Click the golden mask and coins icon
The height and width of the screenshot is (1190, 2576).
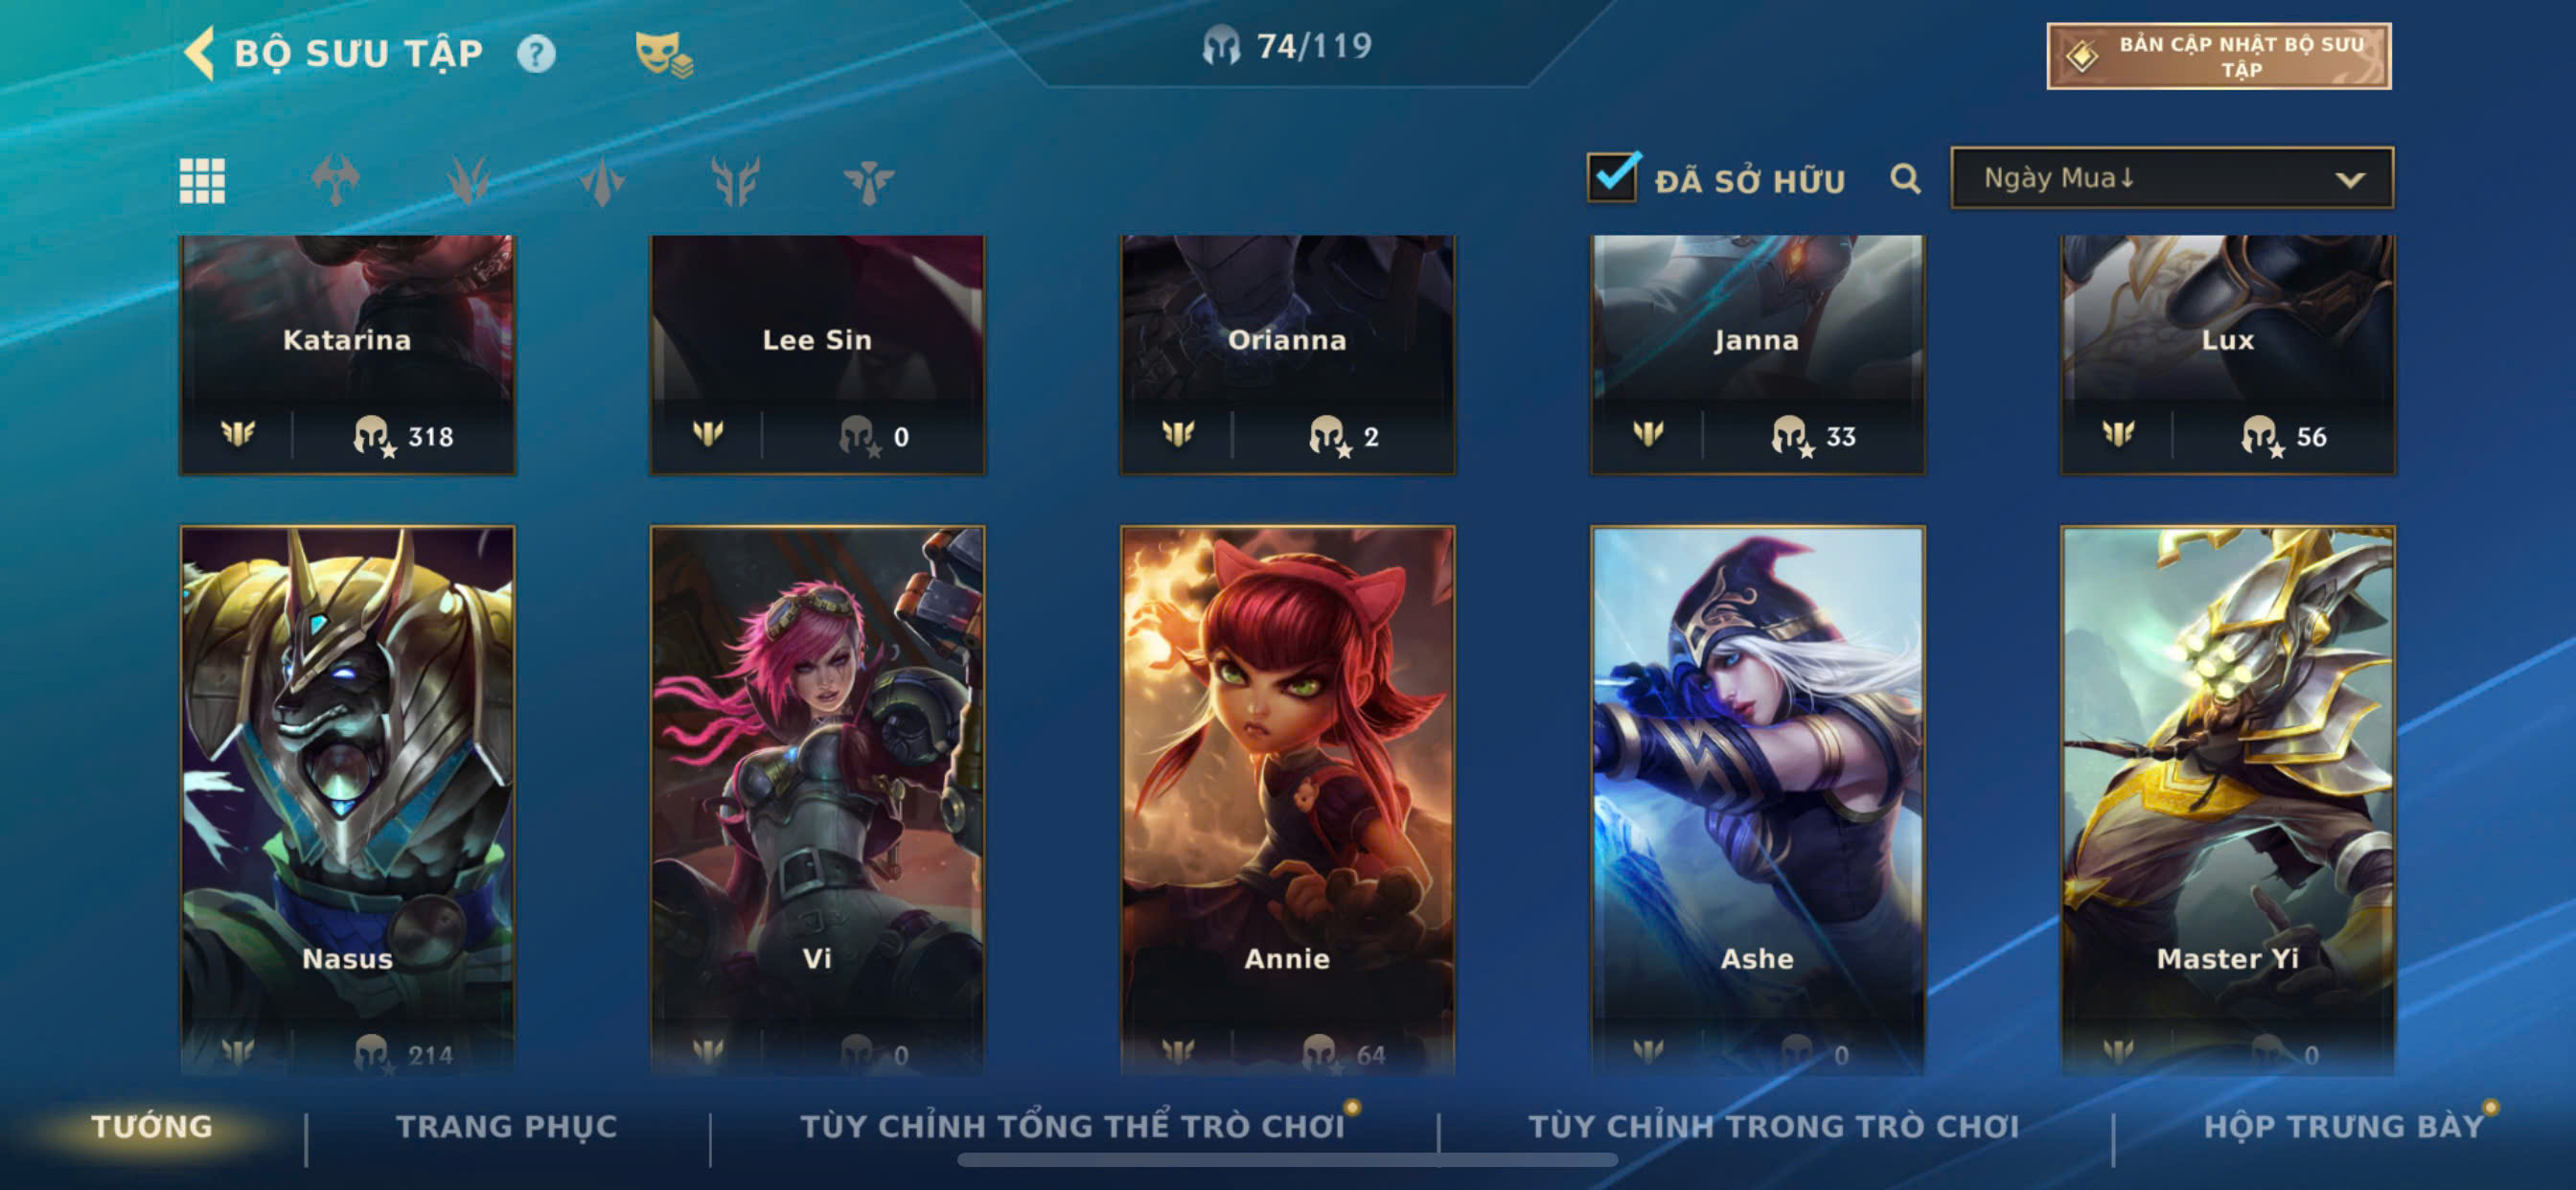(x=663, y=54)
